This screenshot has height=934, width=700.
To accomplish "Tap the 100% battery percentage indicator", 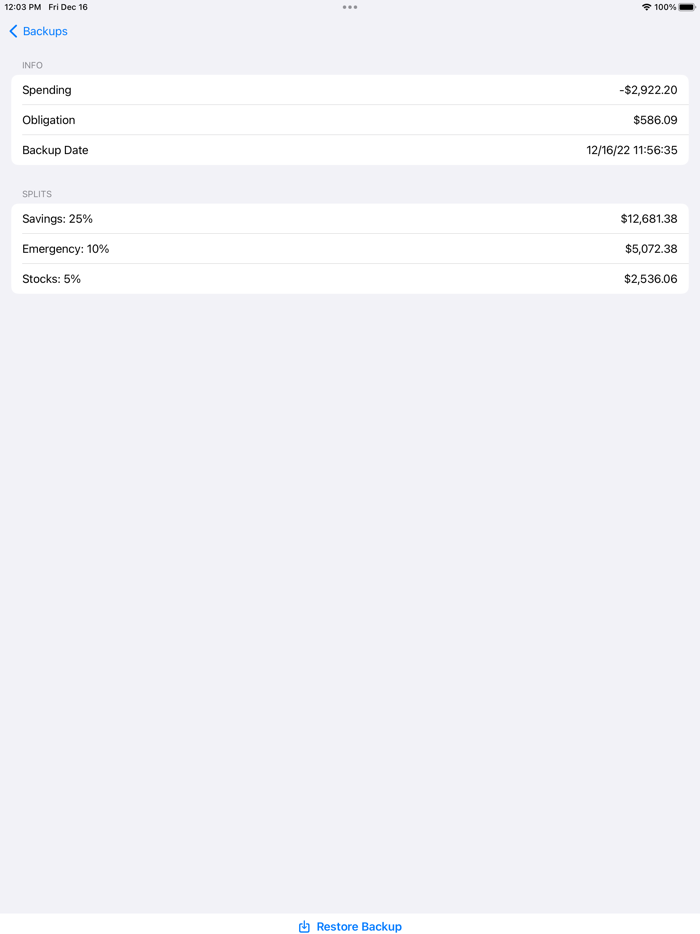I will coord(668,7).
